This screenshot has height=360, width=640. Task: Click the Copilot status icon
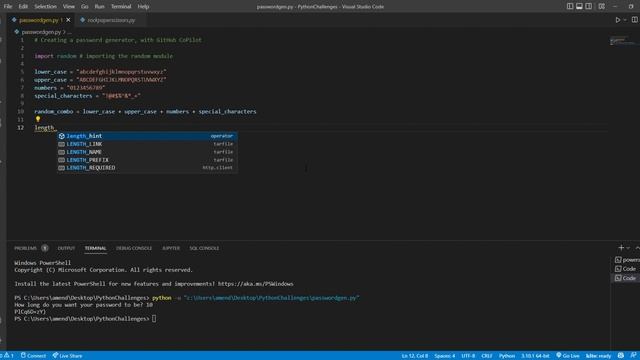(621, 356)
